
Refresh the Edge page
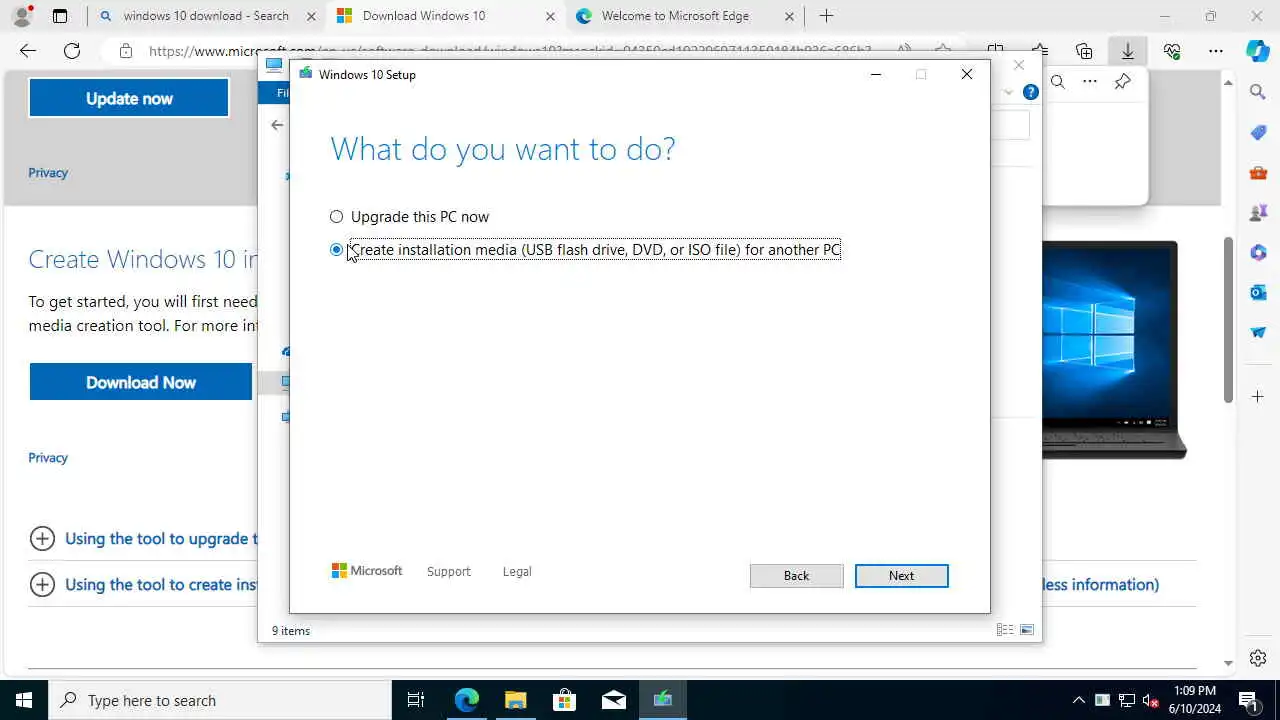72,51
